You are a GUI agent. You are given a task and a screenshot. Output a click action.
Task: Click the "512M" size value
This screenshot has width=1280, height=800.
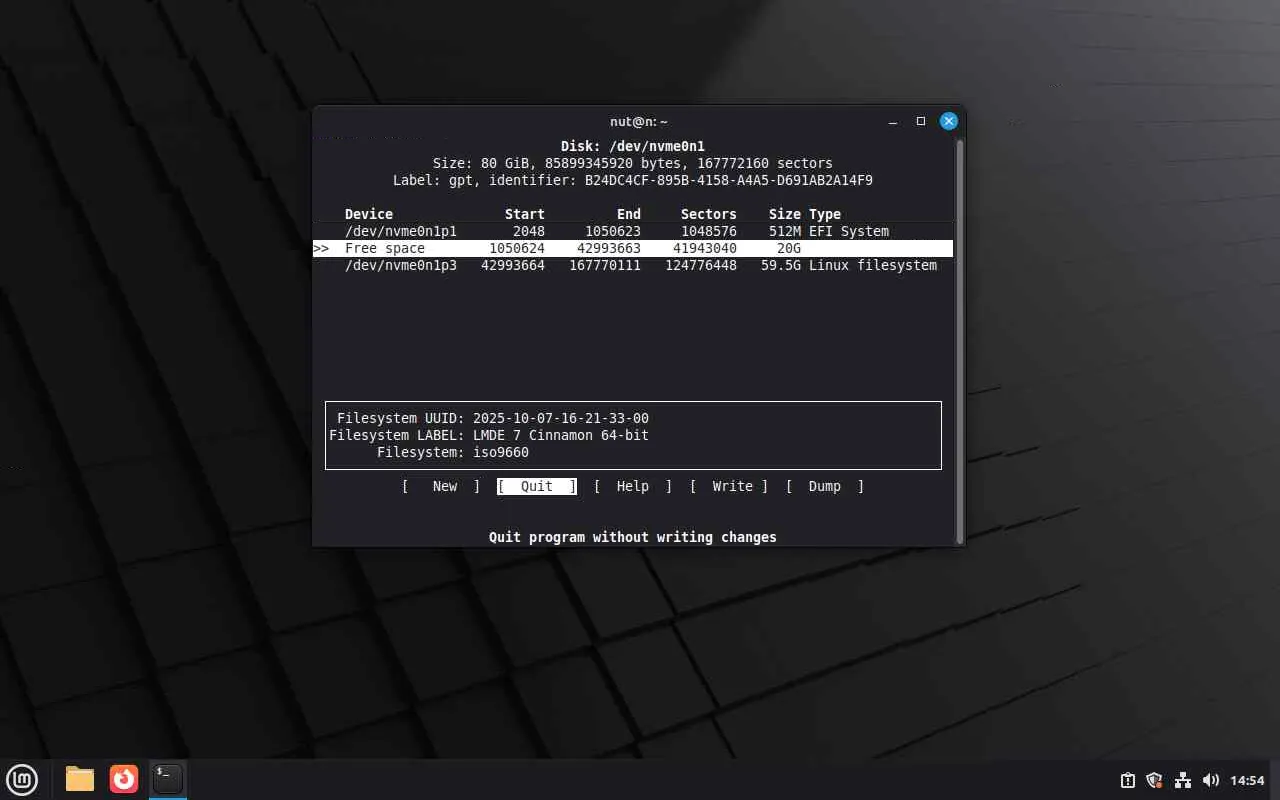tap(785, 231)
